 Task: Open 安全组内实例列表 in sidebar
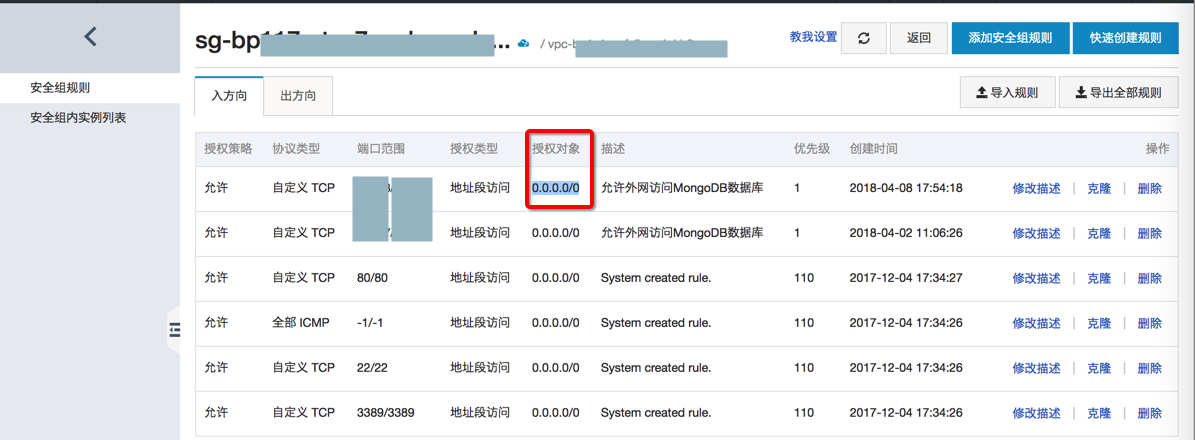[78, 118]
